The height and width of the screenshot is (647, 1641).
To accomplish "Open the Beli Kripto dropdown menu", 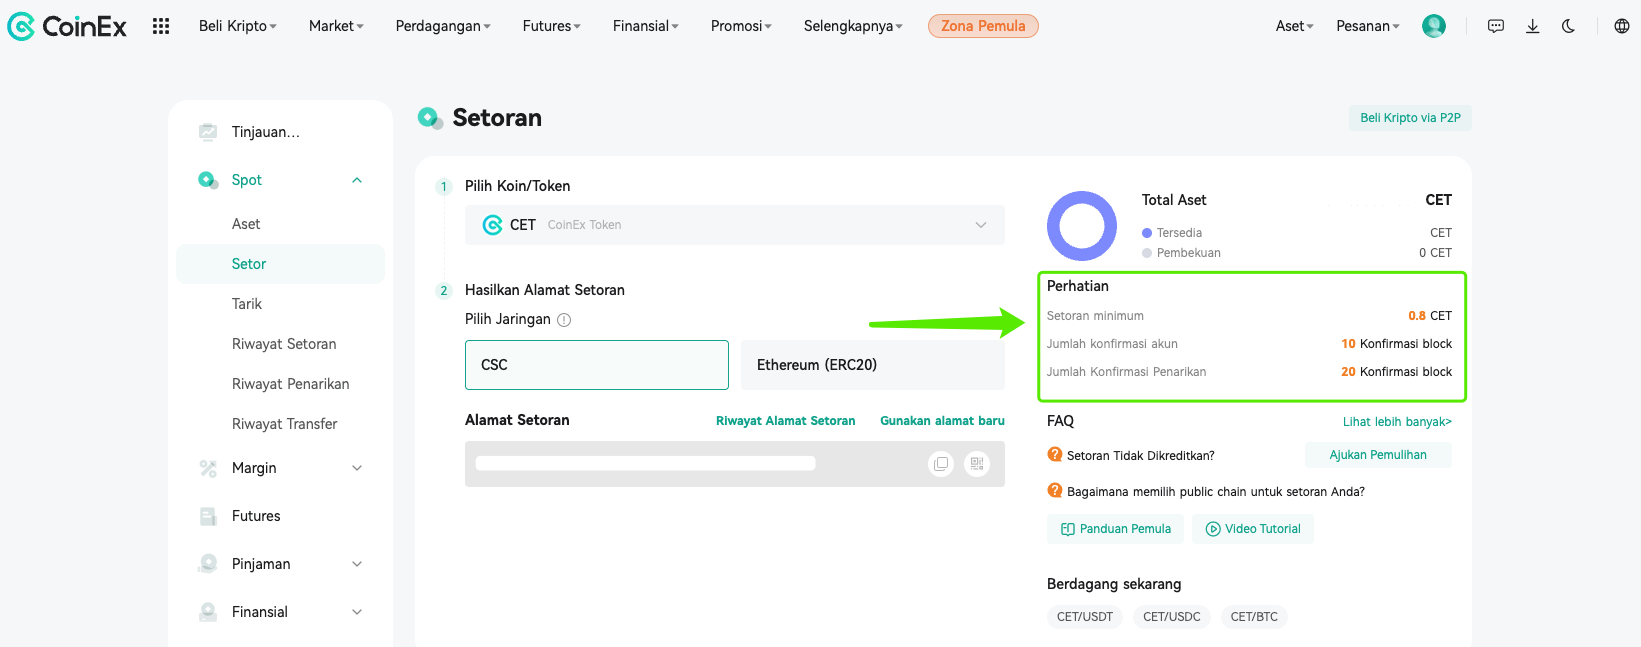I will pyautogui.click(x=238, y=26).
